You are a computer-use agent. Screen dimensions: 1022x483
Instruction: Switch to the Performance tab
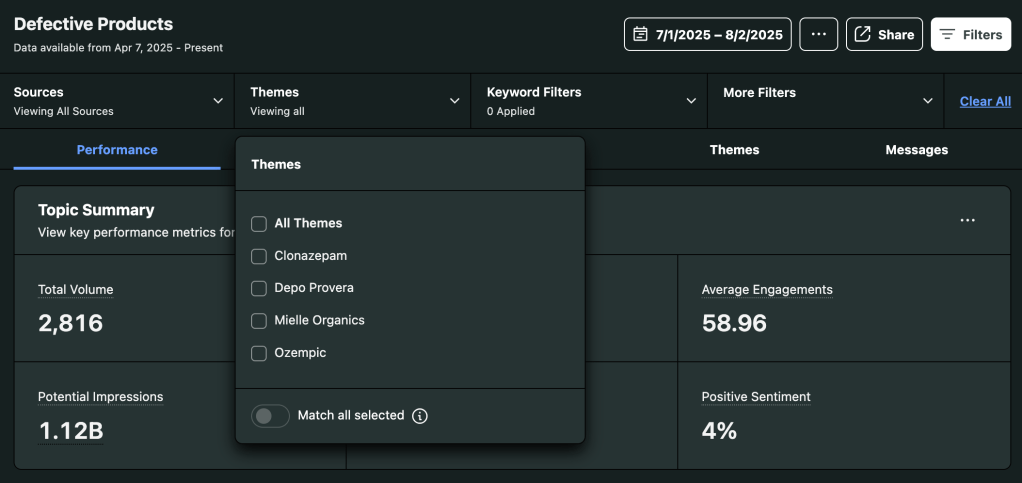117,150
